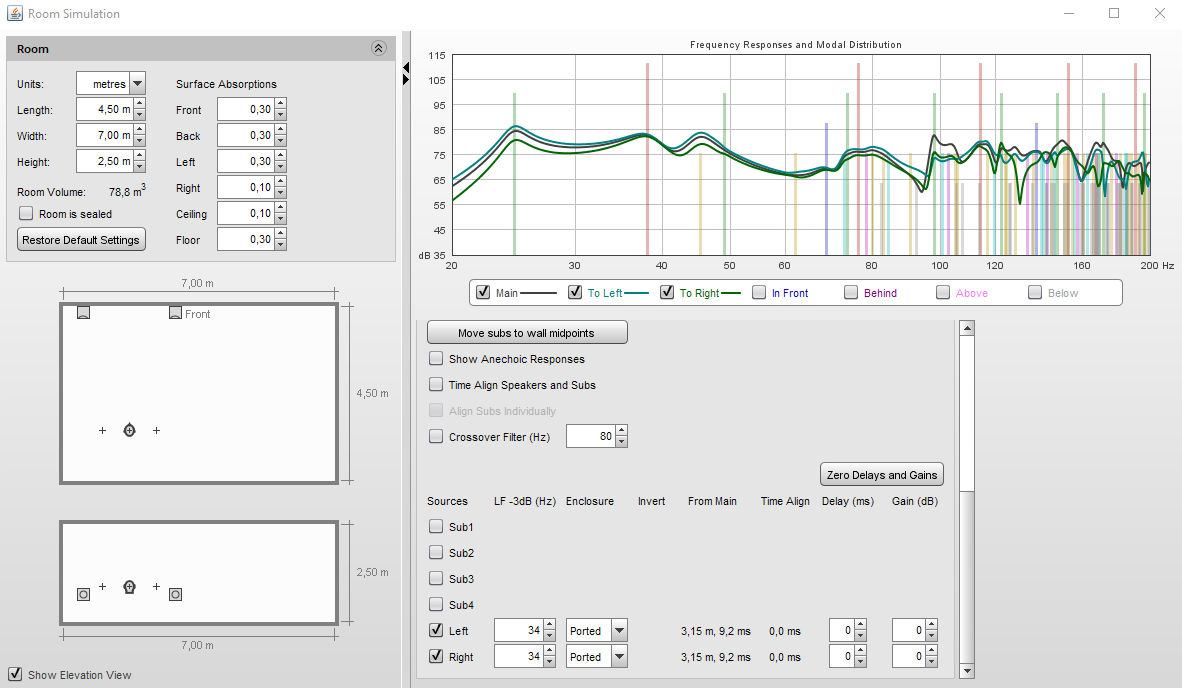Viewport: 1182px width, 688px height.
Task: Open Right speaker Enclosure dropdown
Action: point(619,657)
